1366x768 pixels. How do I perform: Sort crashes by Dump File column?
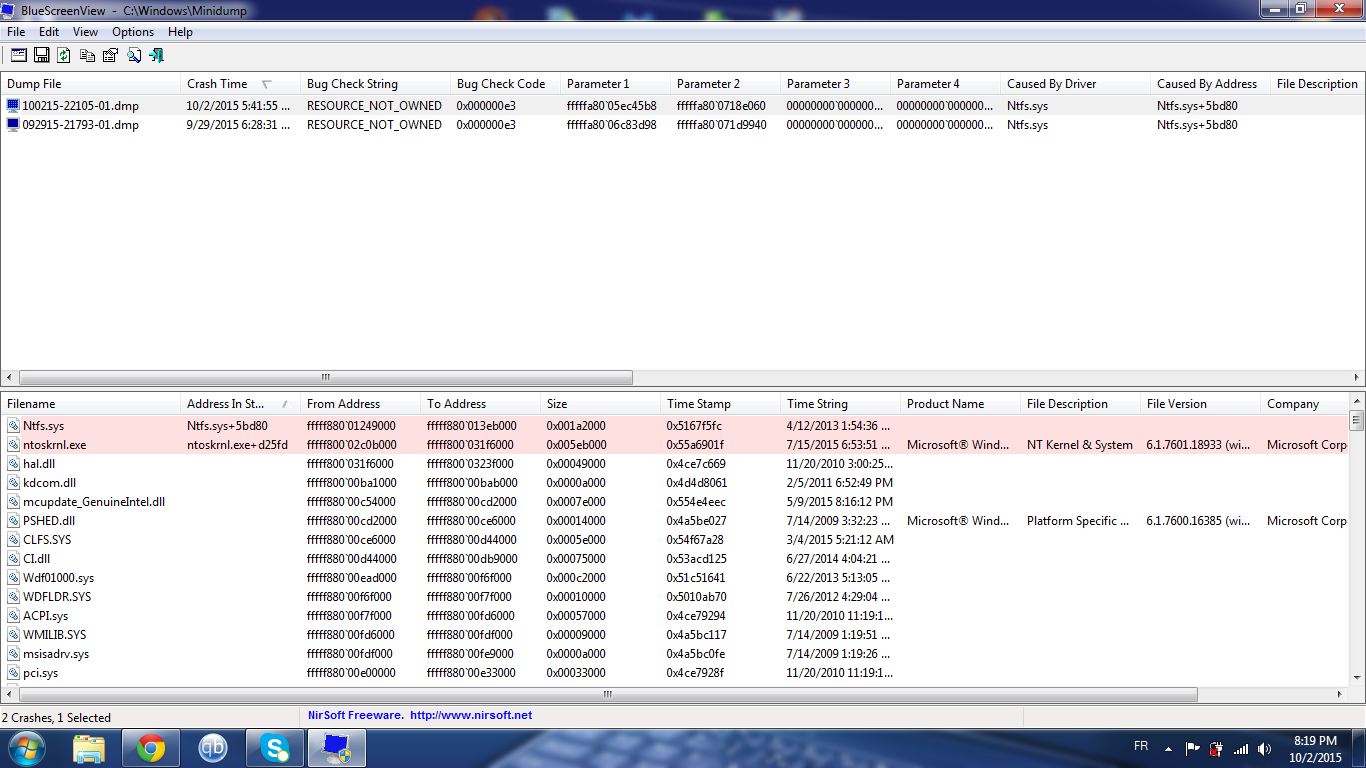tap(90, 84)
